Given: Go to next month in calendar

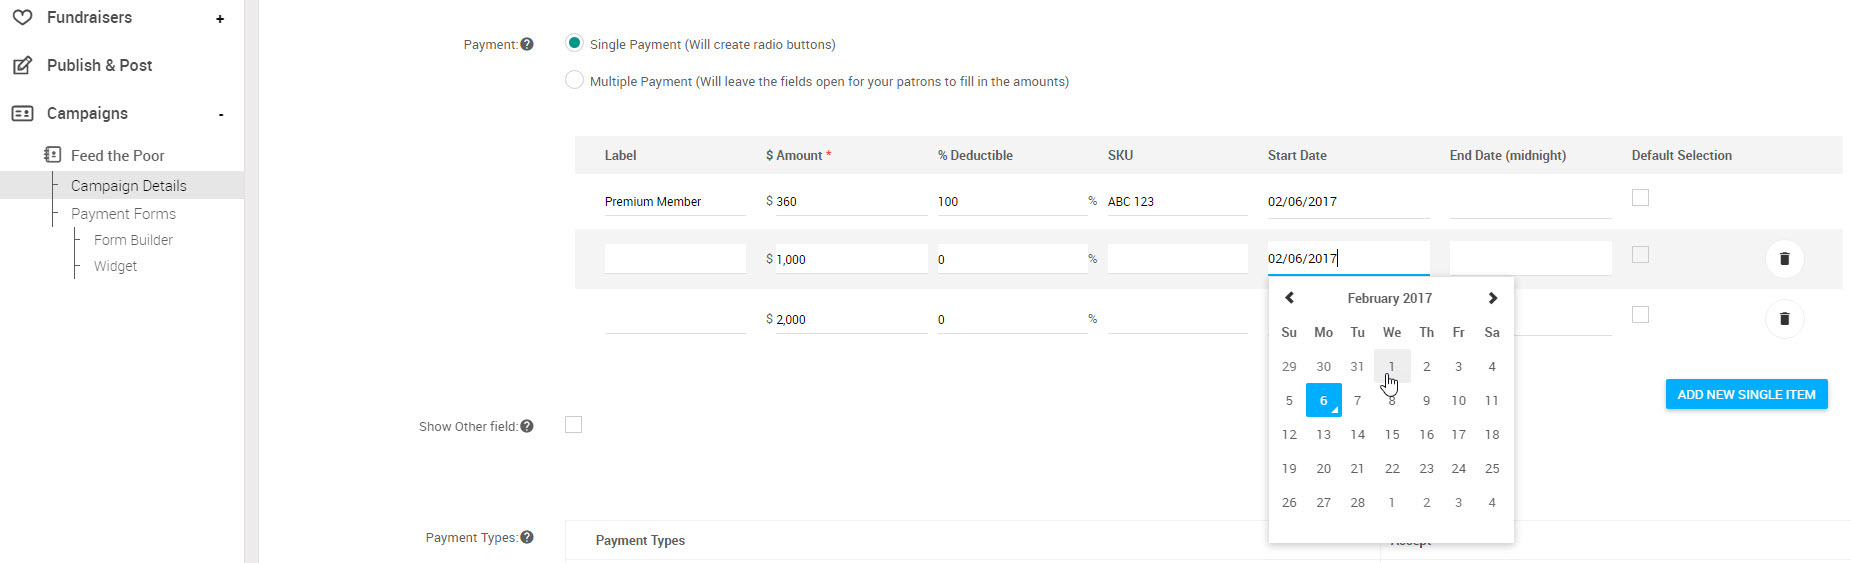Looking at the screenshot, I should pyautogui.click(x=1492, y=298).
